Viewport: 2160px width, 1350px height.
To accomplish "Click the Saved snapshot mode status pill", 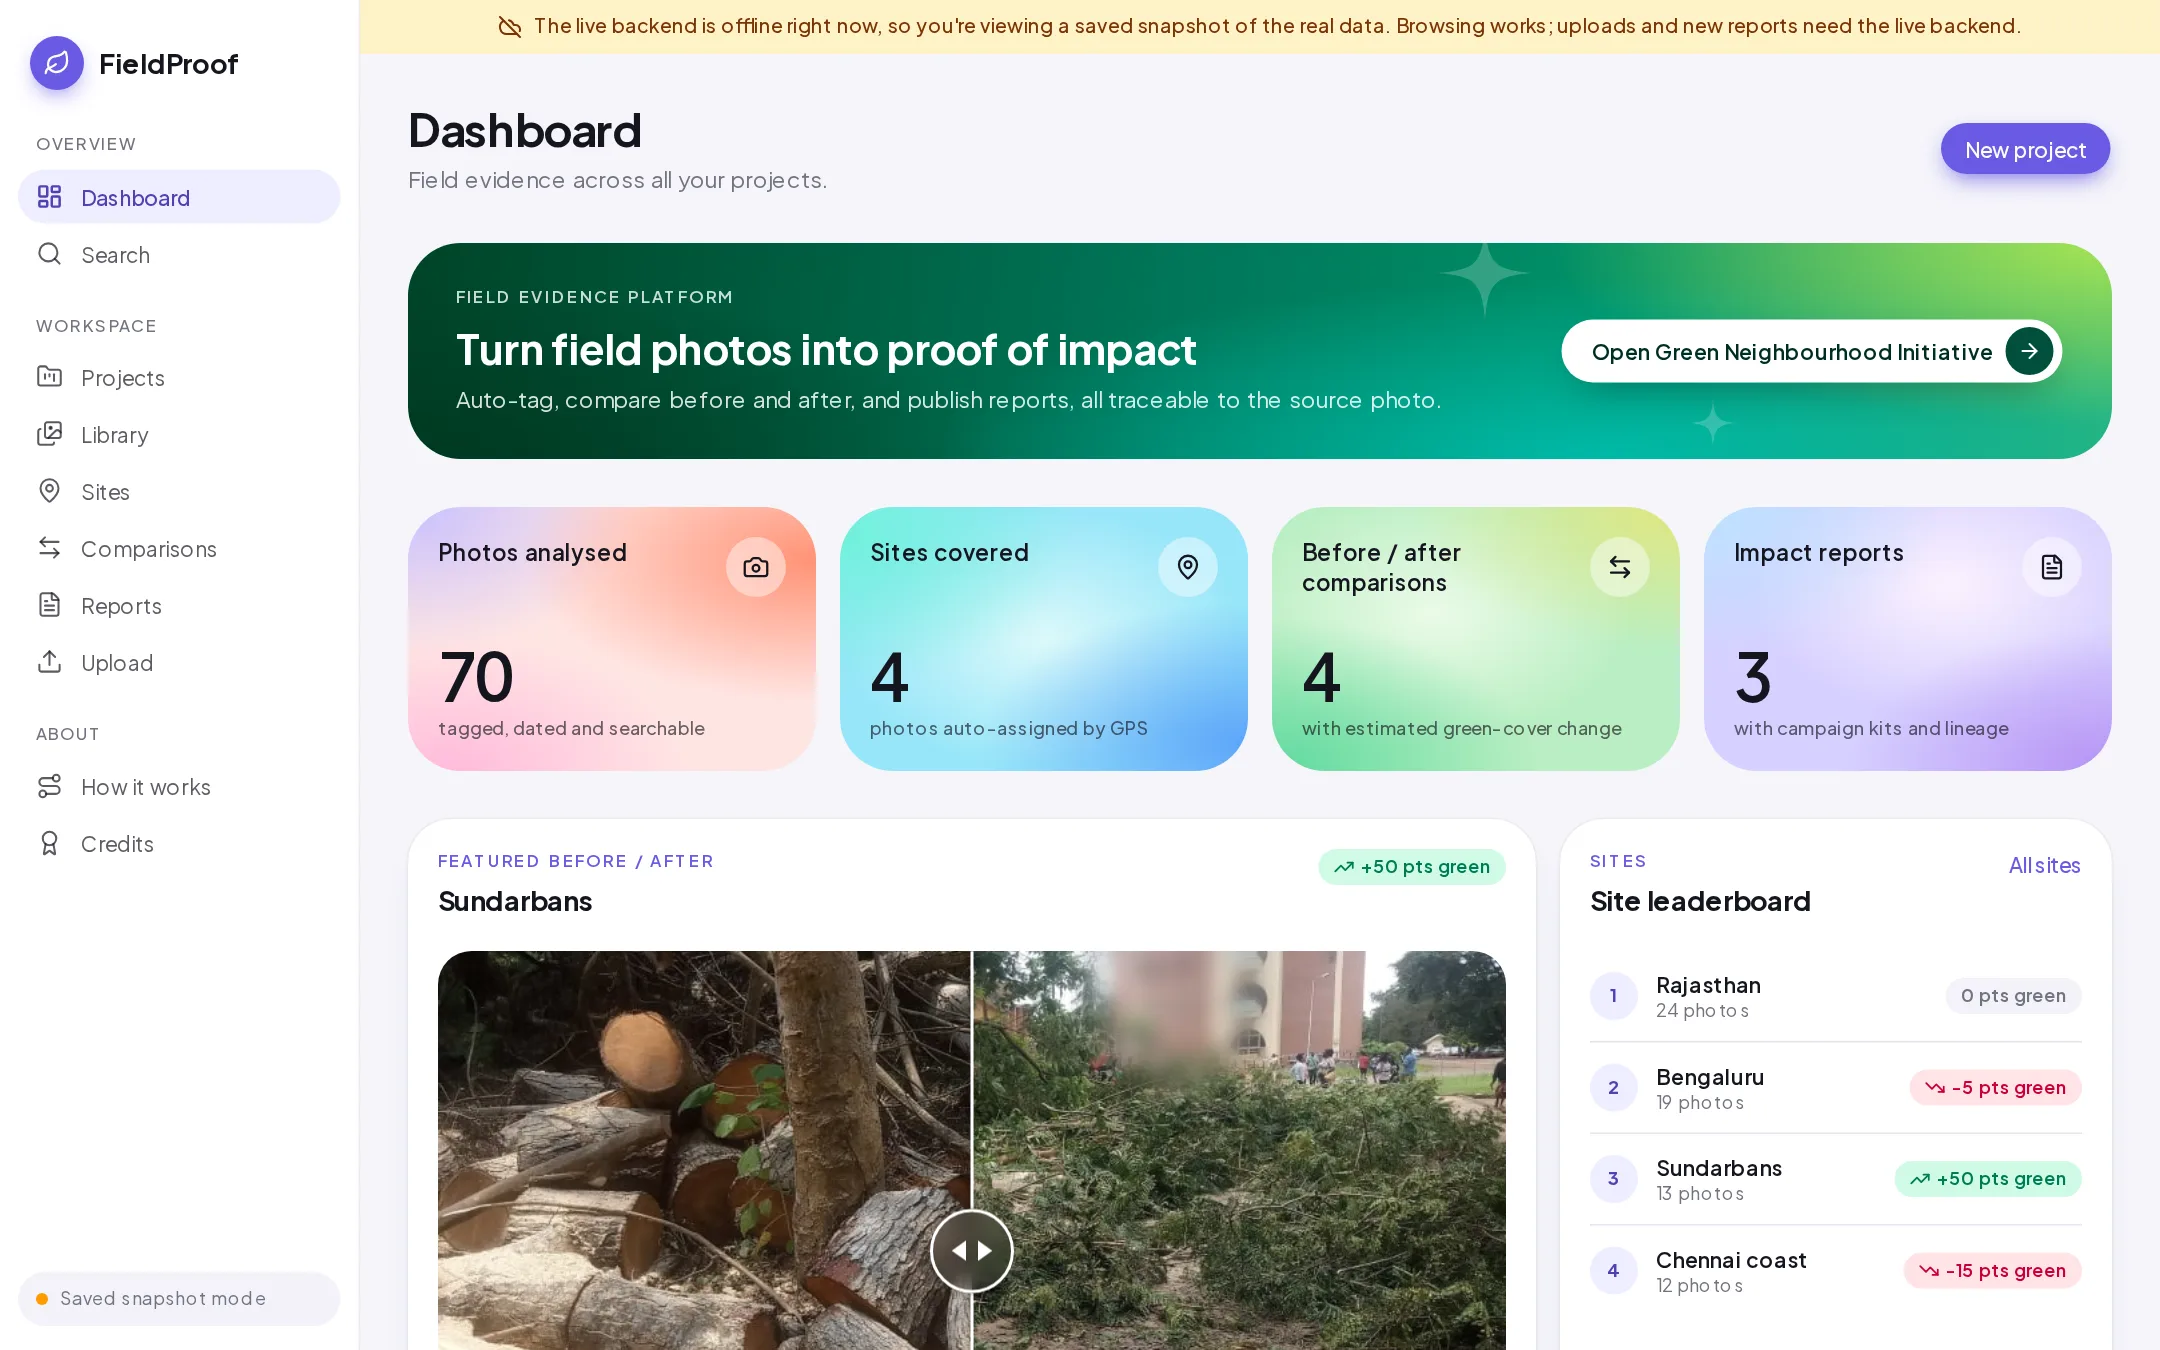I will click(x=179, y=1298).
